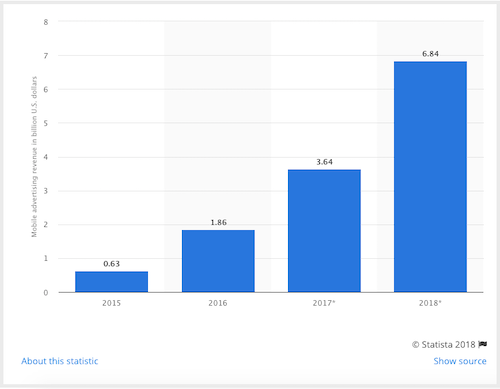Click the 2017* x-axis label
Screen dimensions: 500x389
coord(324,303)
